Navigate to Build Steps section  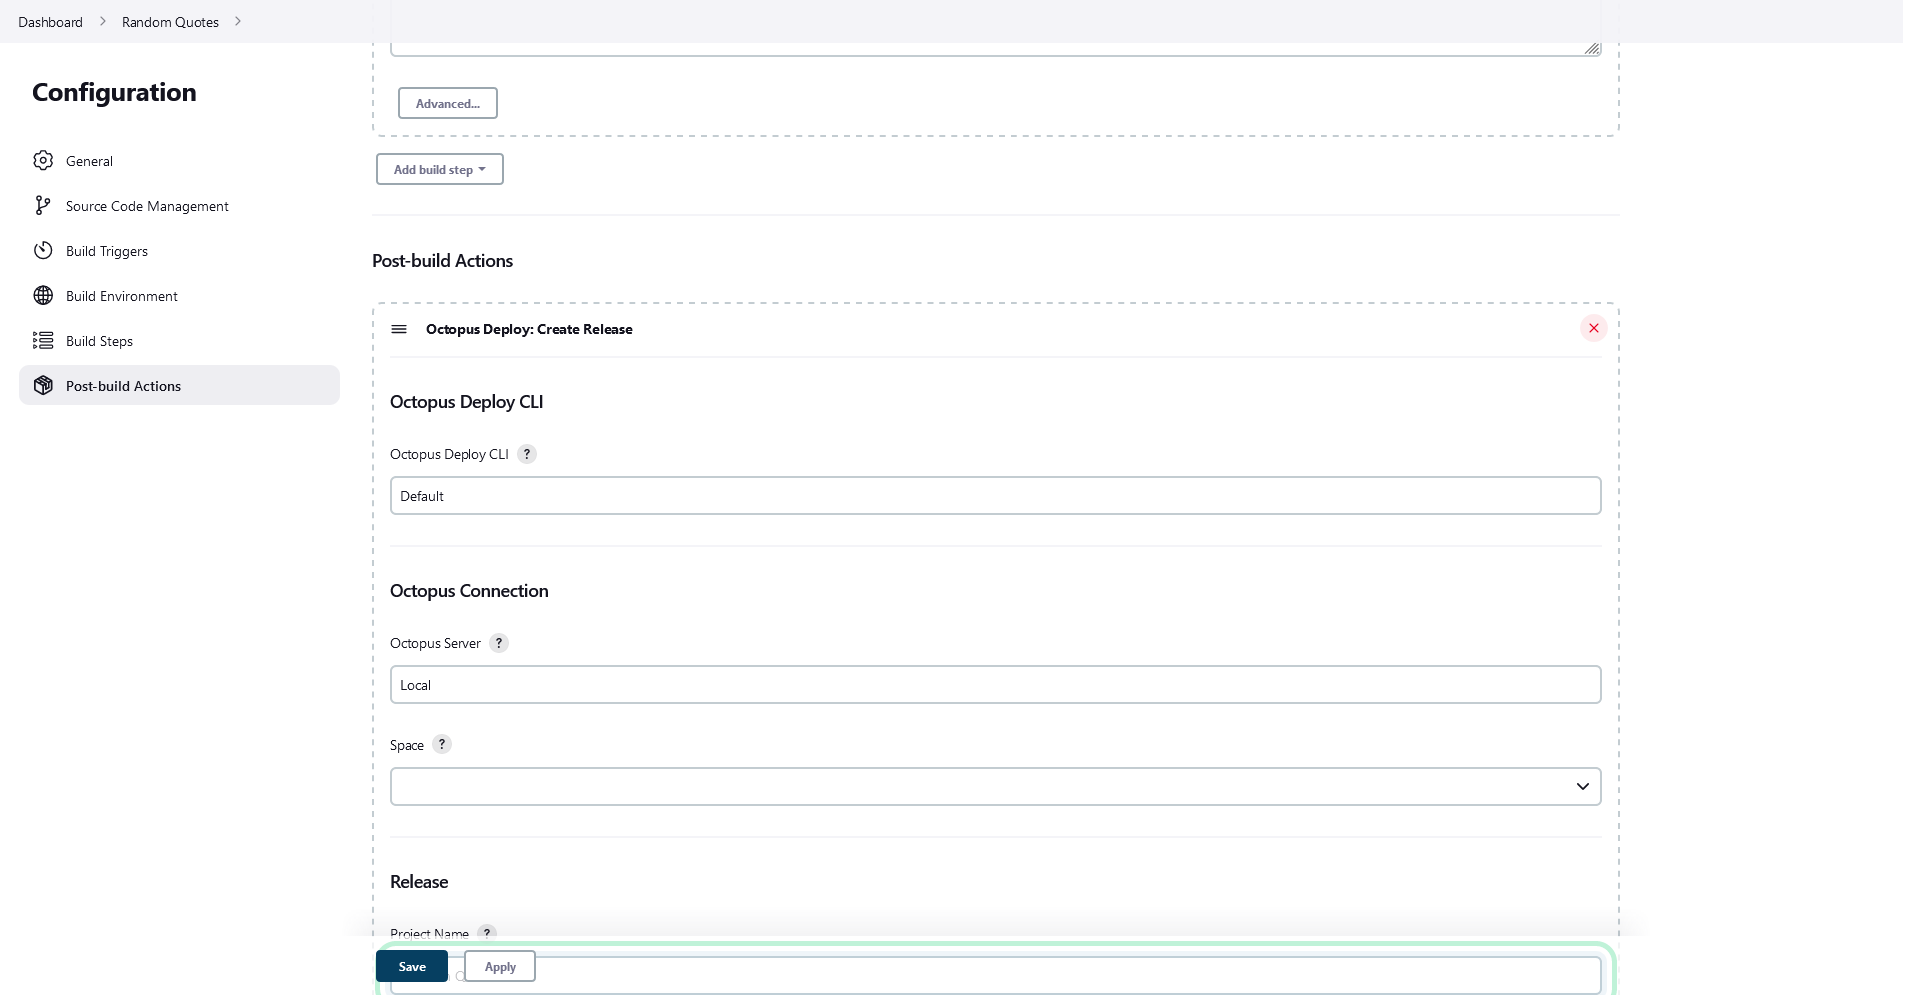[x=179, y=340]
